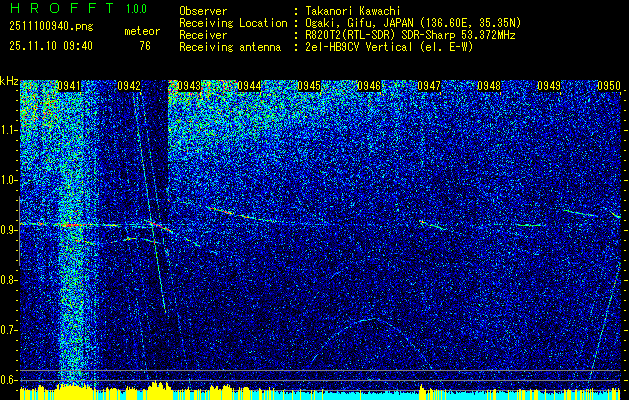Click time marker 0941

(x=69, y=86)
